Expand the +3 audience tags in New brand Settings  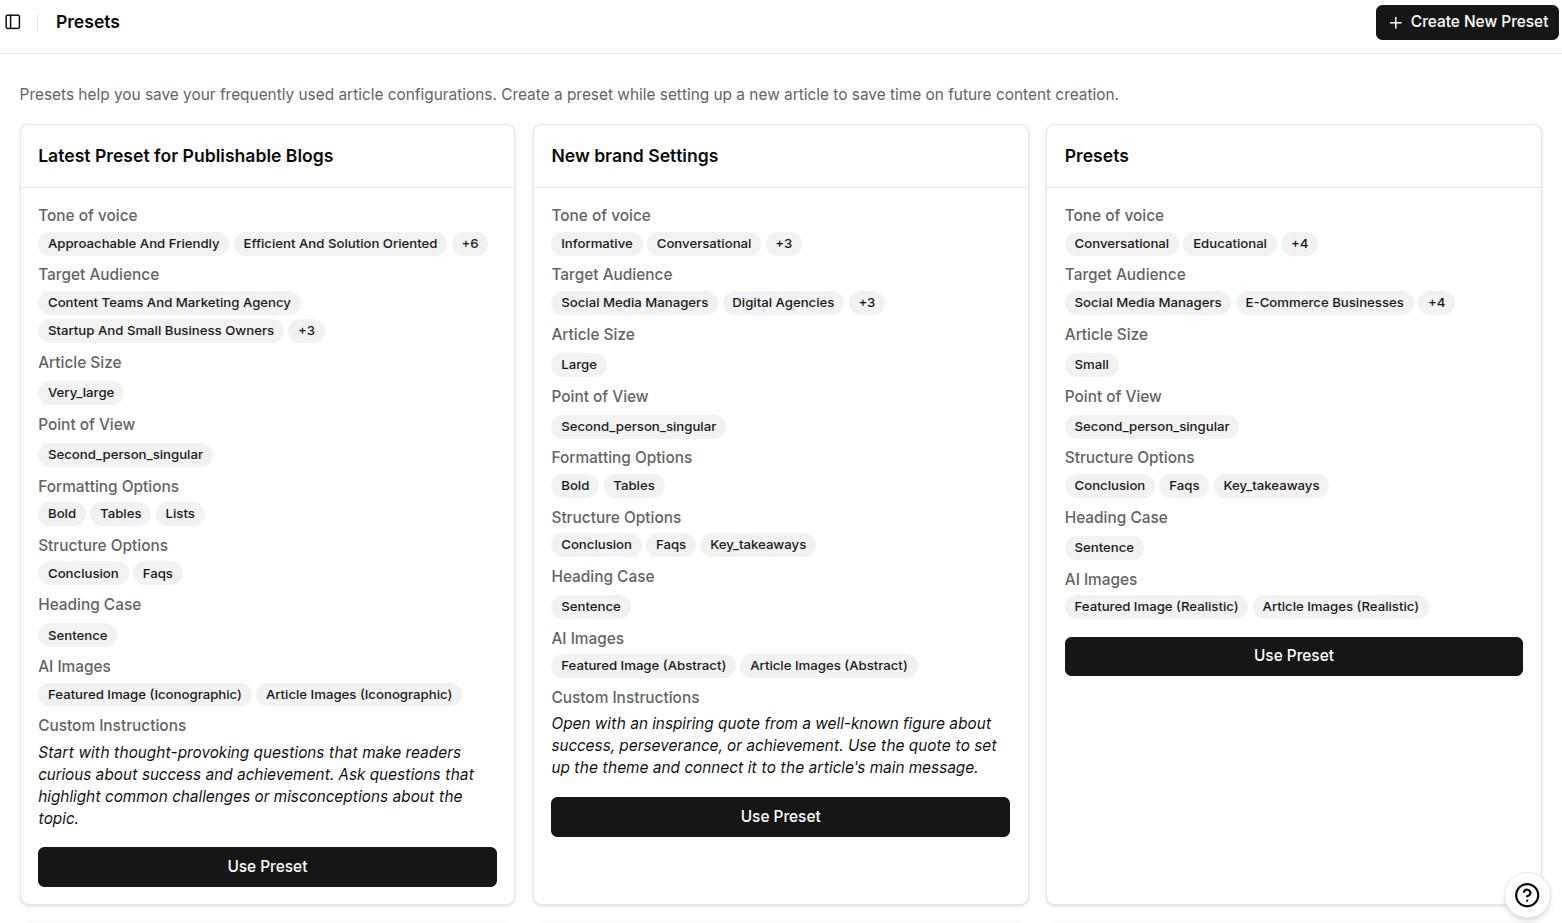coord(866,302)
